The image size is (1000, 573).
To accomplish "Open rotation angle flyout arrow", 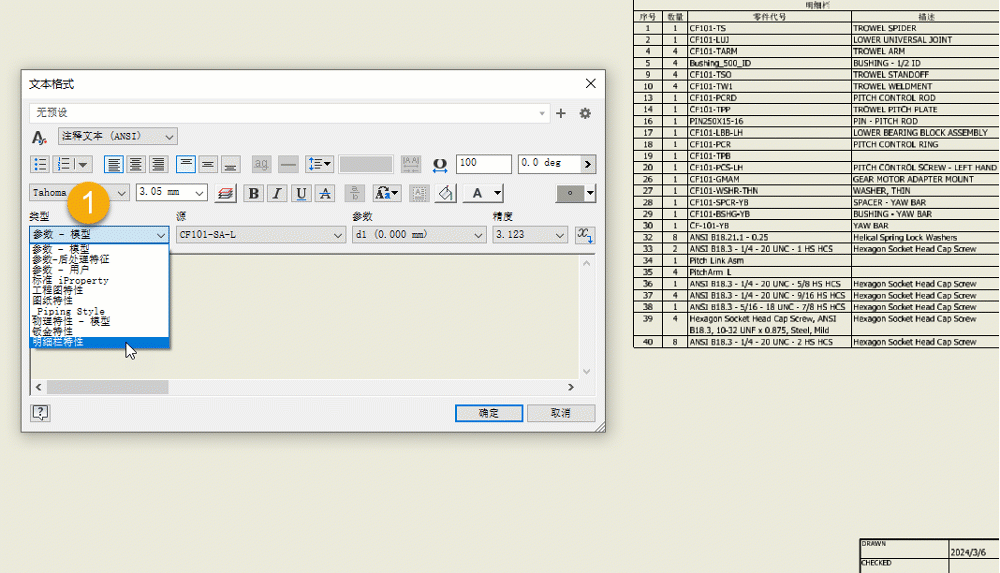I will pos(588,164).
